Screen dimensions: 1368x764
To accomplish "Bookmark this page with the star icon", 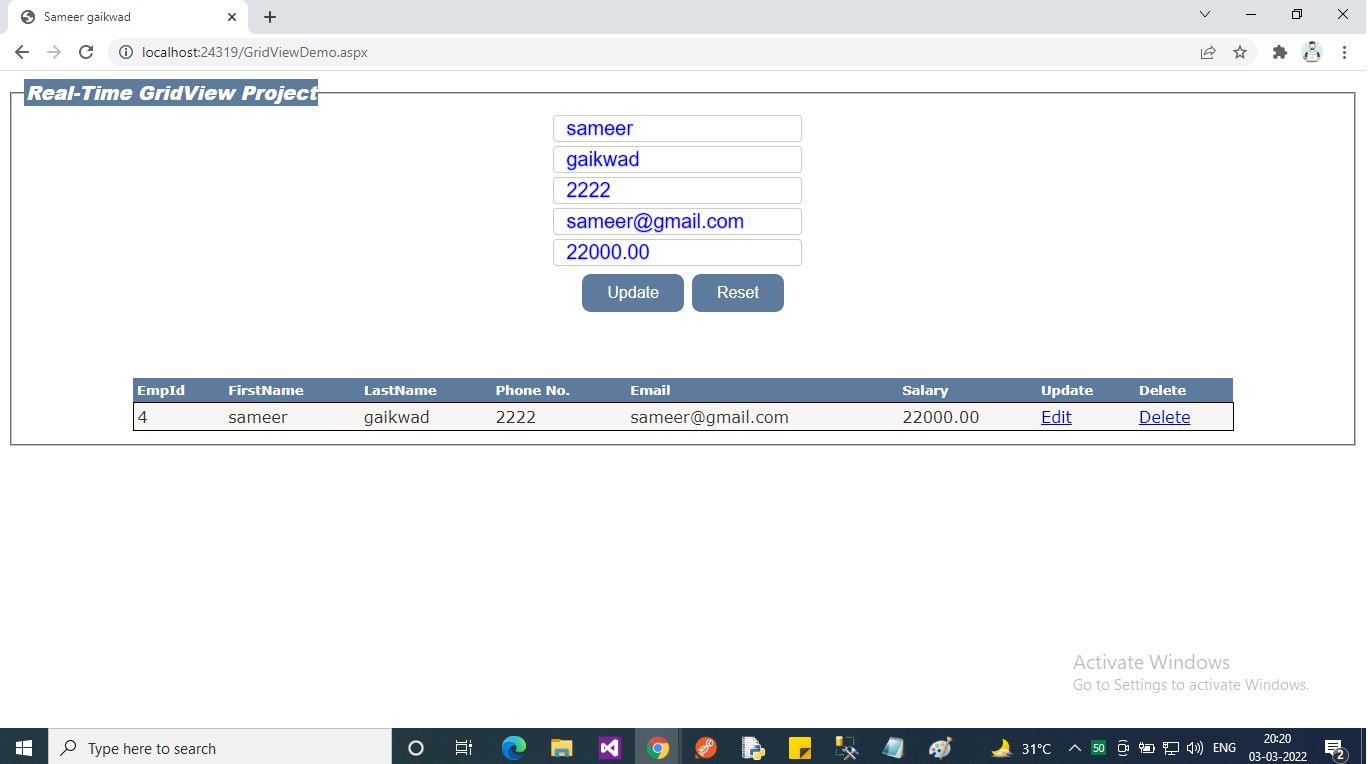I will coord(1240,52).
